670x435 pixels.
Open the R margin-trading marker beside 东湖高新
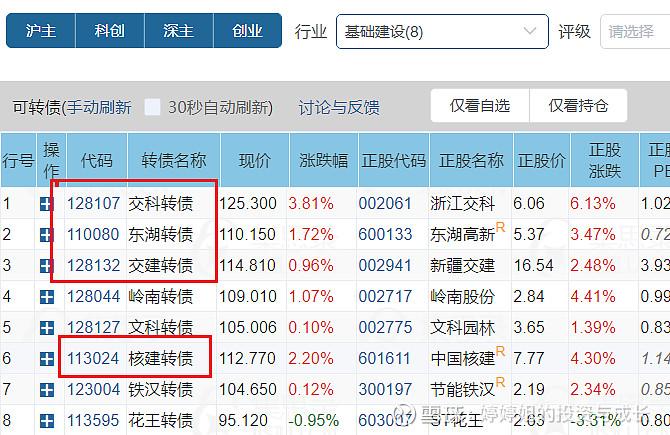[500, 227]
